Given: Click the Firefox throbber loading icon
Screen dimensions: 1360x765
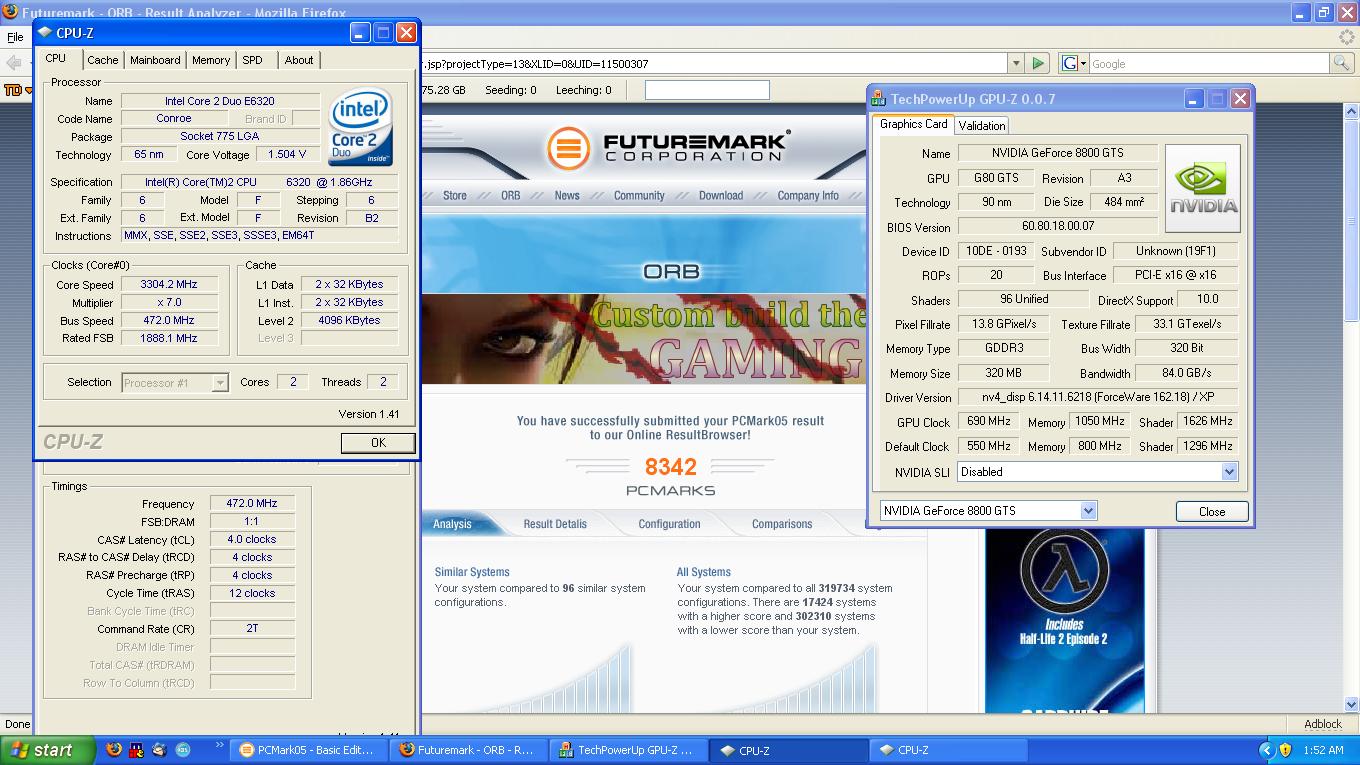Looking at the screenshot, I should (x=1347, y=37).
